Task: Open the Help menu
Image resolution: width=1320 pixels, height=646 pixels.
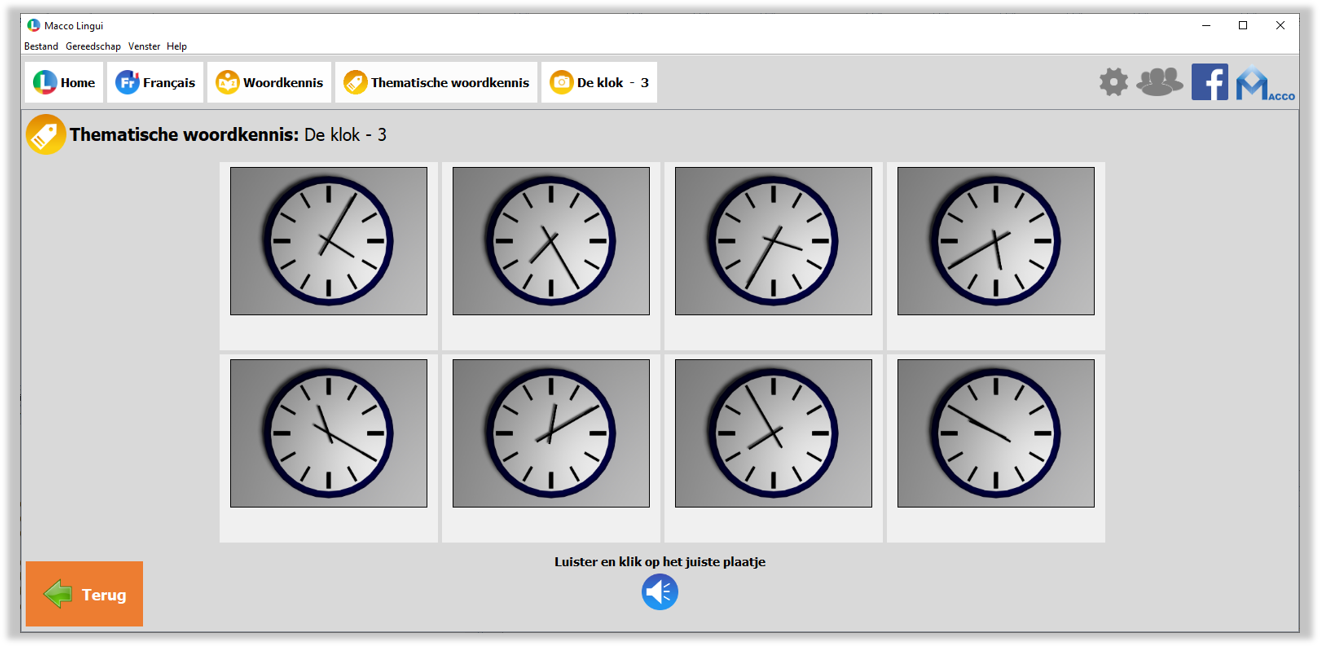Action: pyautogui.click(x=177, y=46)
